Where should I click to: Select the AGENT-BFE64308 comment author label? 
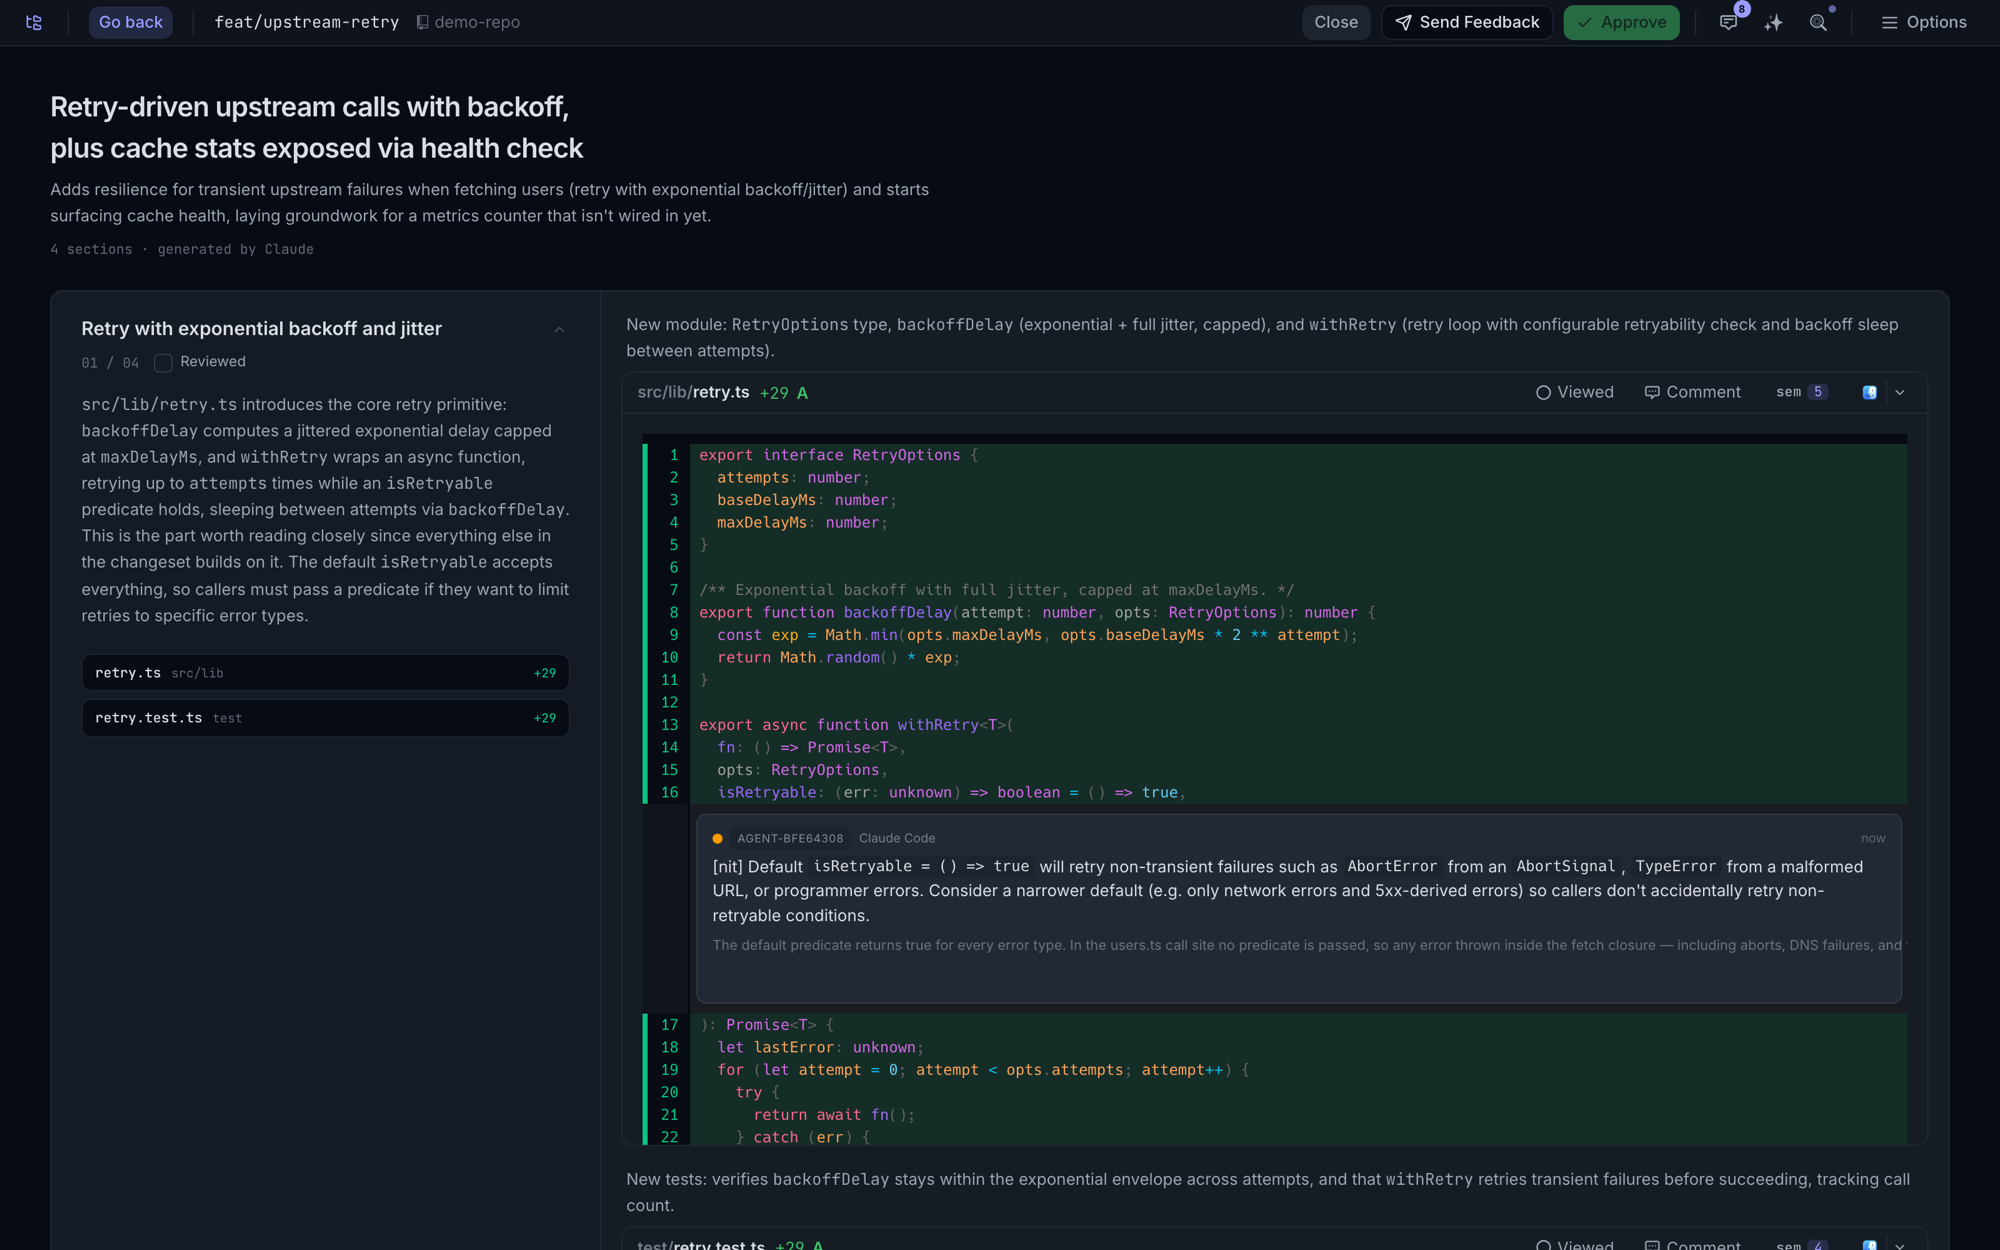790,838
